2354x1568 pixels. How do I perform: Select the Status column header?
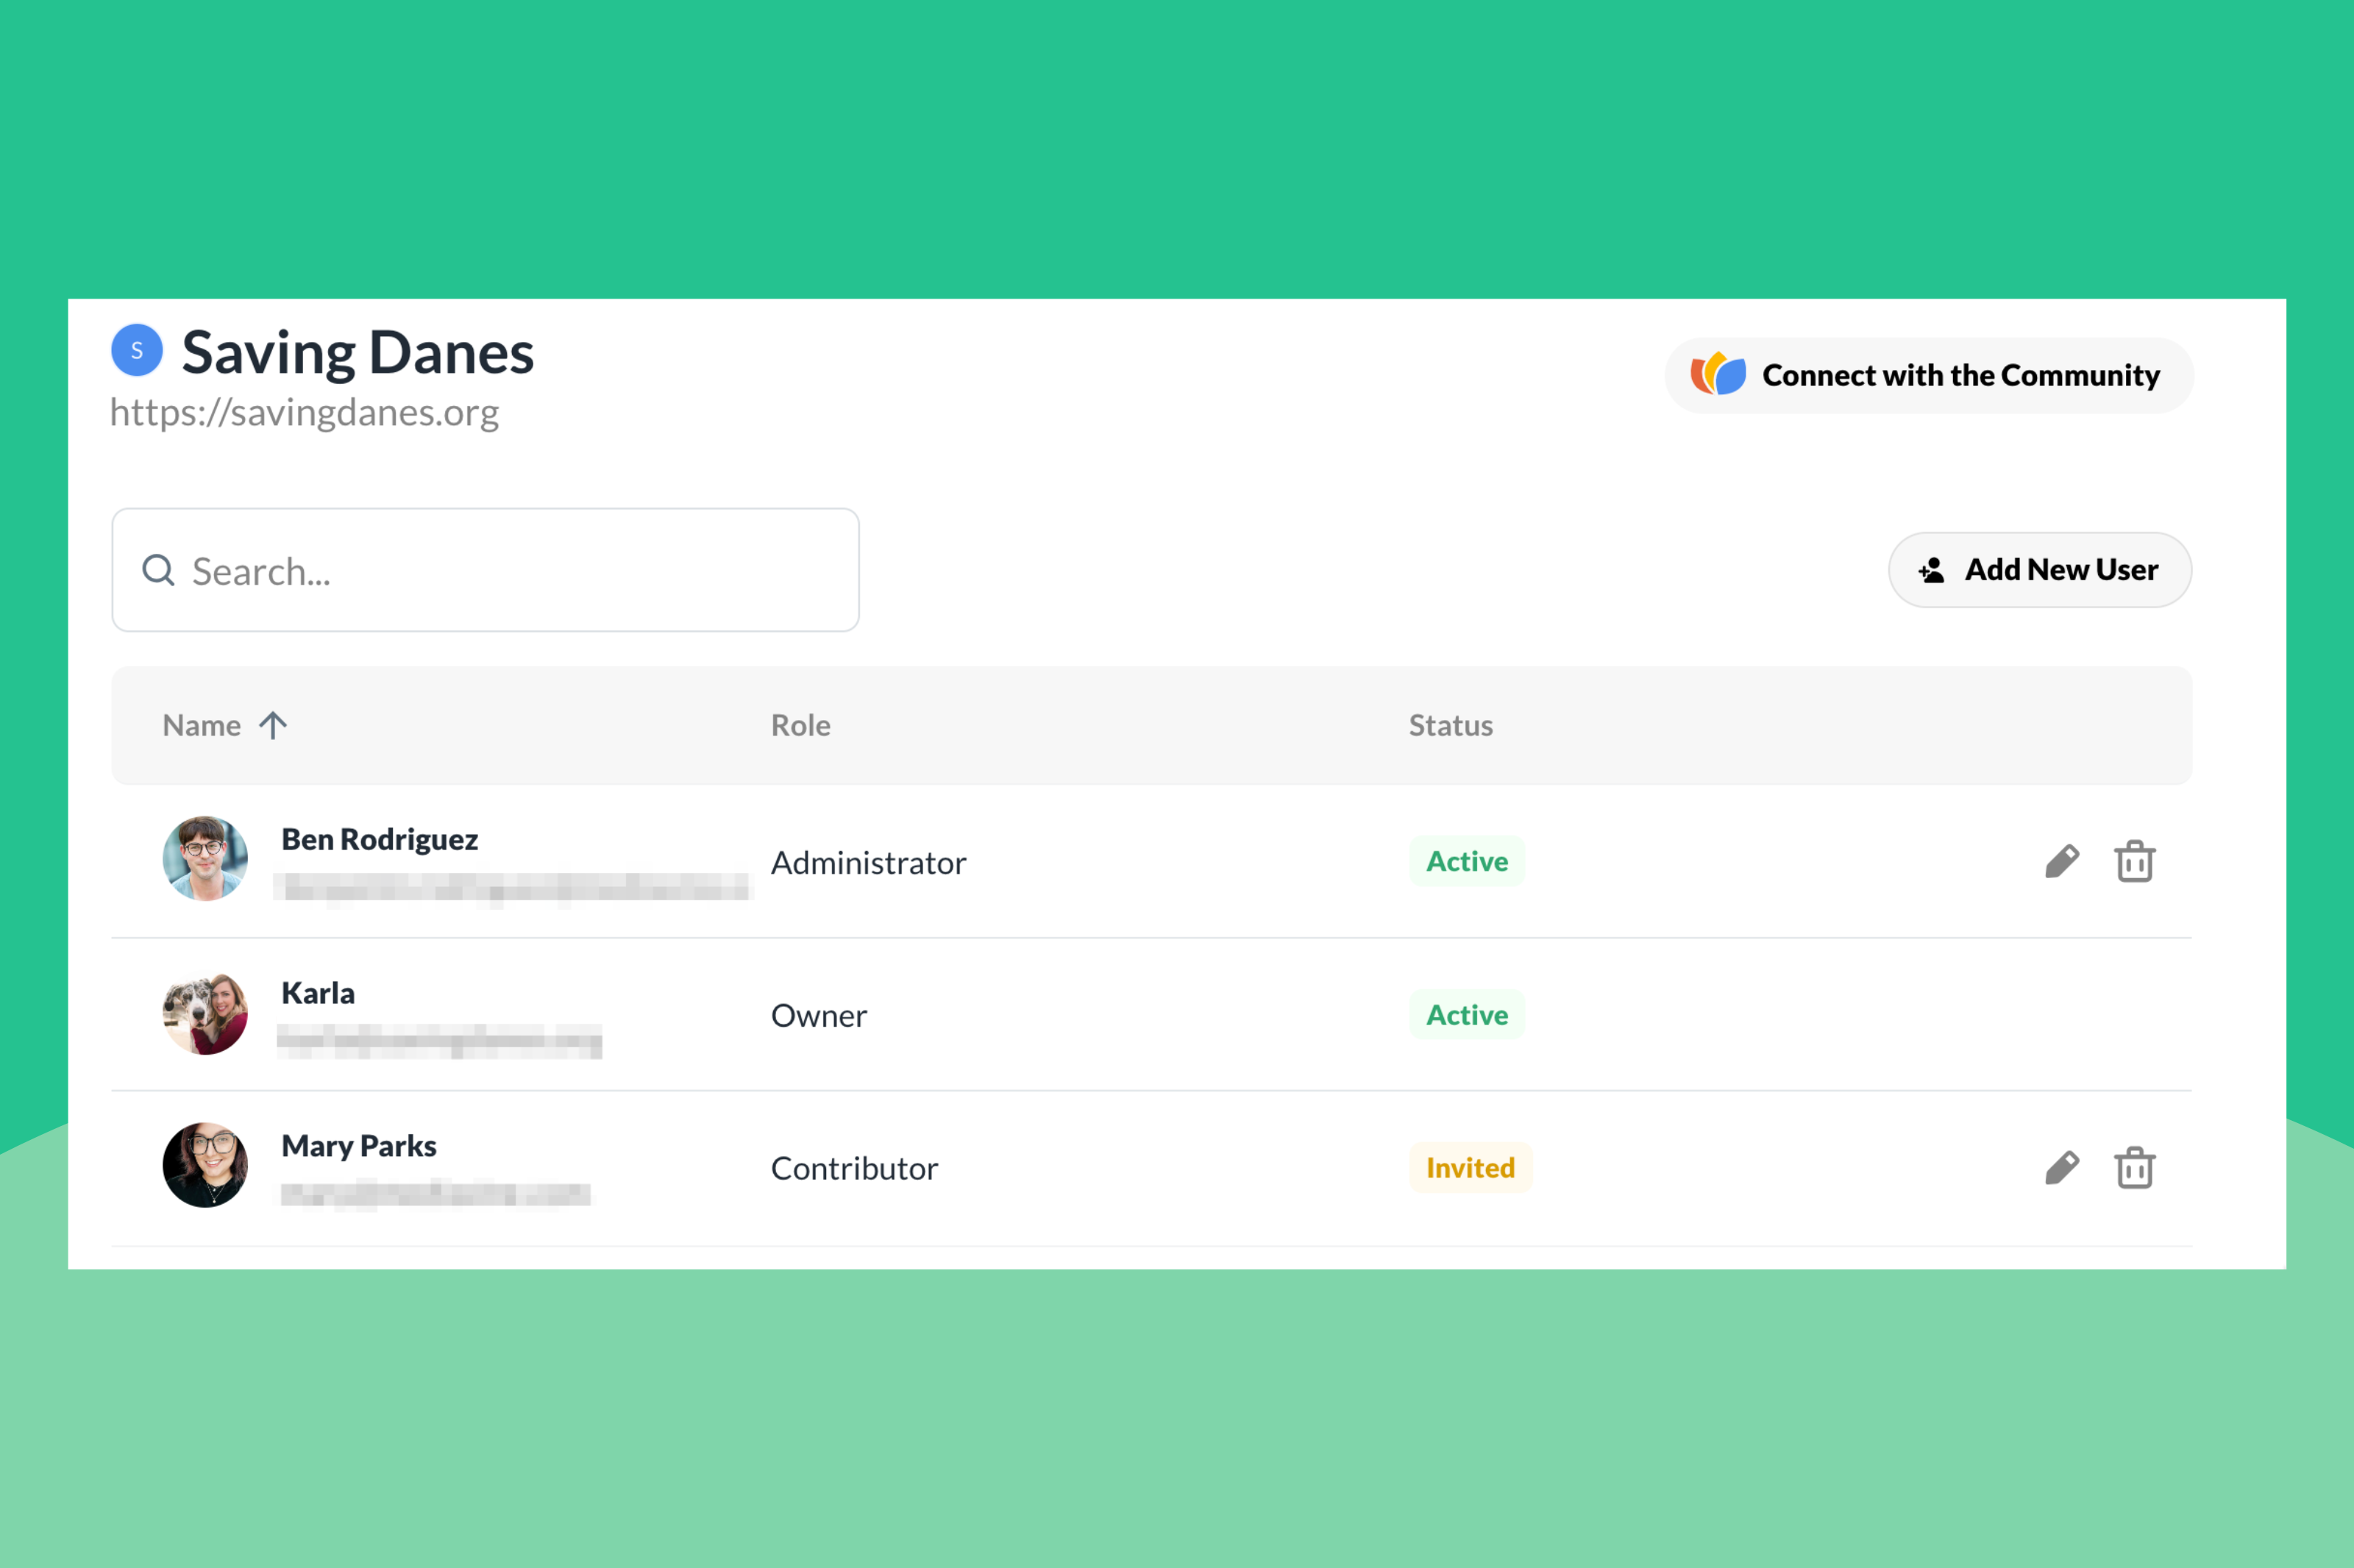pyautogui.click(x=1450, y=725)
